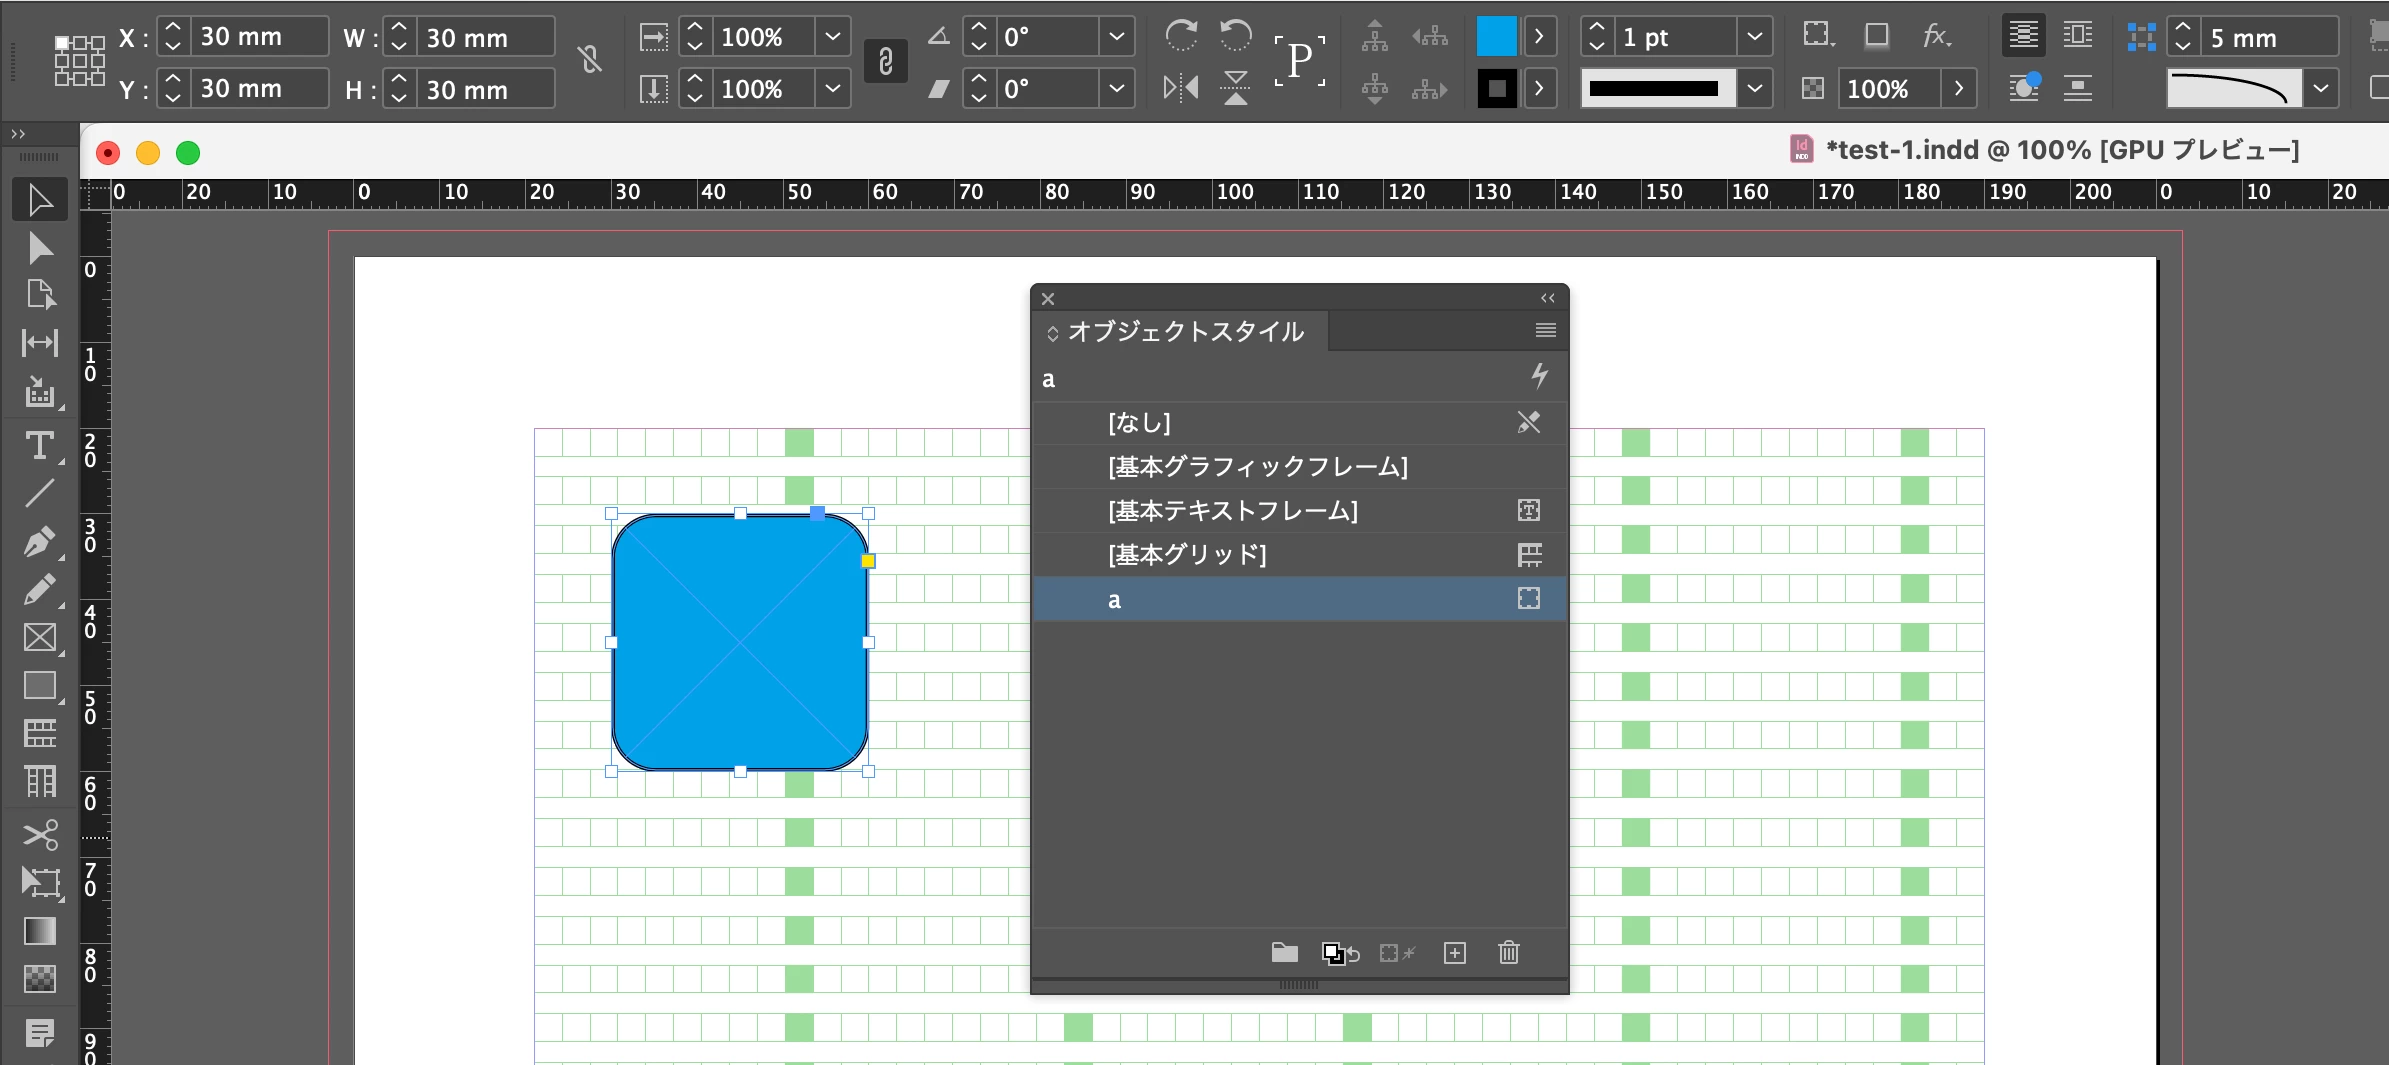Select the Gradient Swatch tool
The width and height of the screenshot is (2389, 1065).
tap(40, 930)
